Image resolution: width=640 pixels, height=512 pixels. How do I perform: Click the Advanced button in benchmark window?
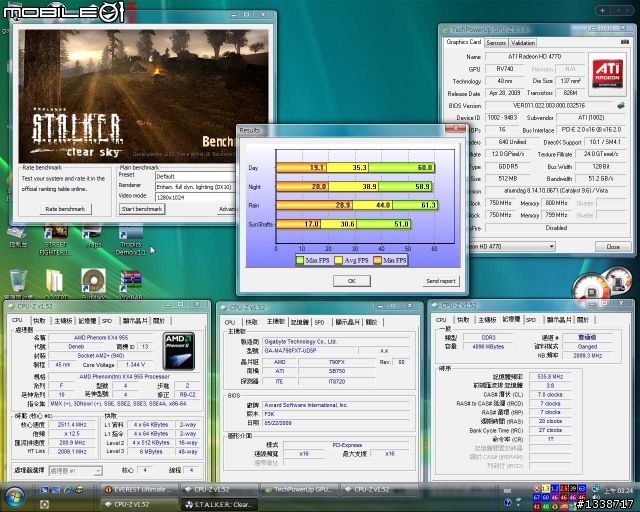pos(227,209)
